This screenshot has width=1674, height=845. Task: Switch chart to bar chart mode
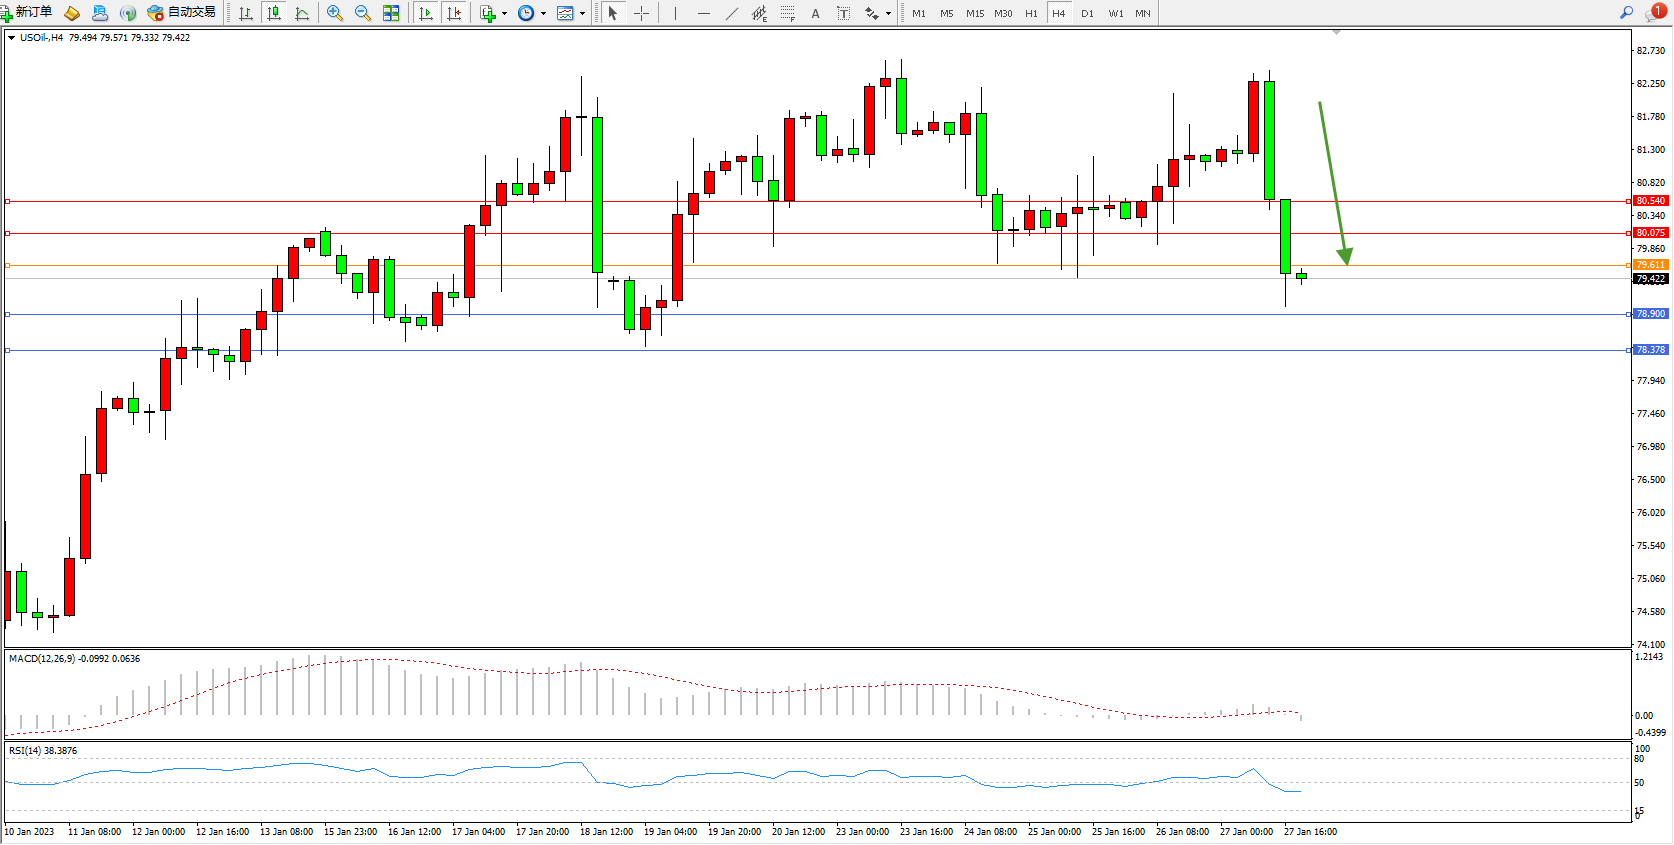(246, 13)
